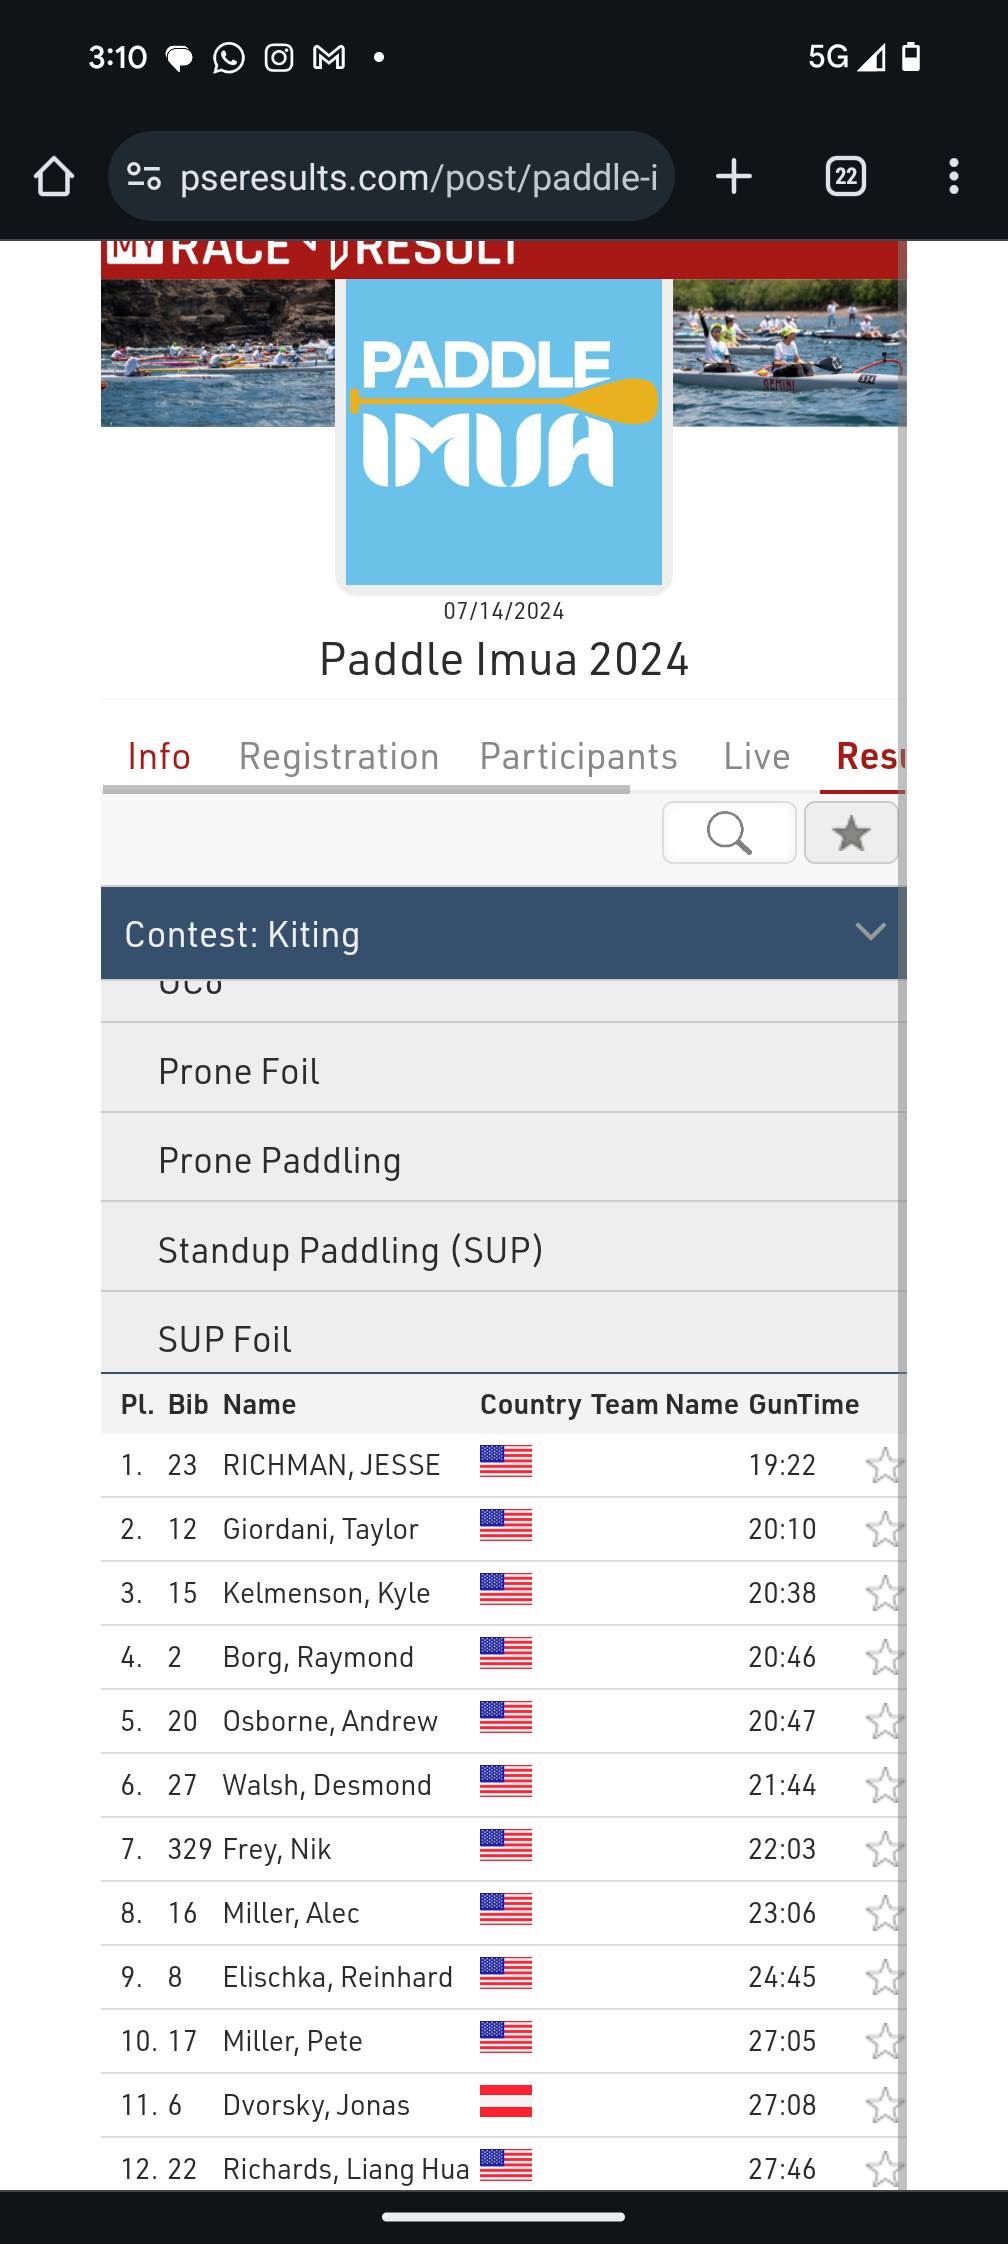Open a new browser tab

(734, 177)
